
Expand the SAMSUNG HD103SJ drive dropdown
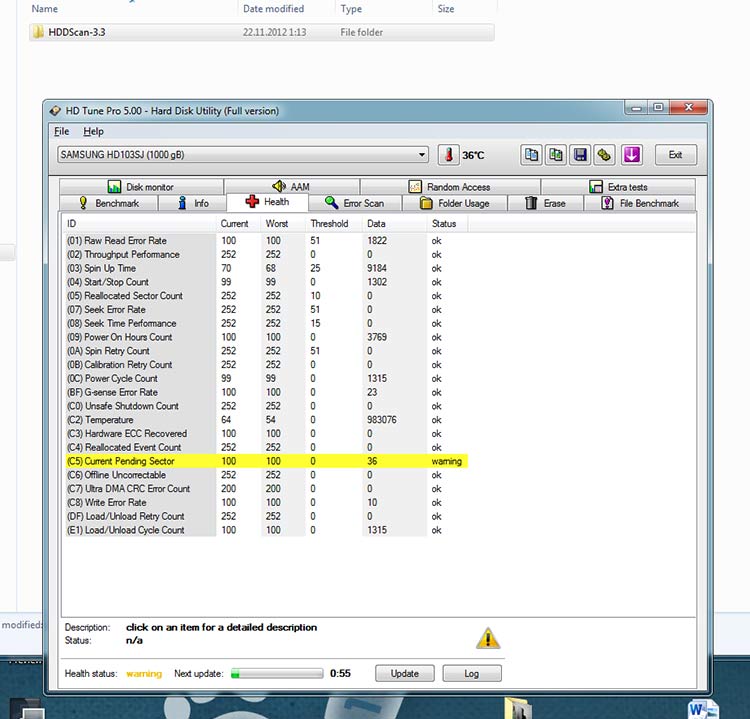coord(421,155)
